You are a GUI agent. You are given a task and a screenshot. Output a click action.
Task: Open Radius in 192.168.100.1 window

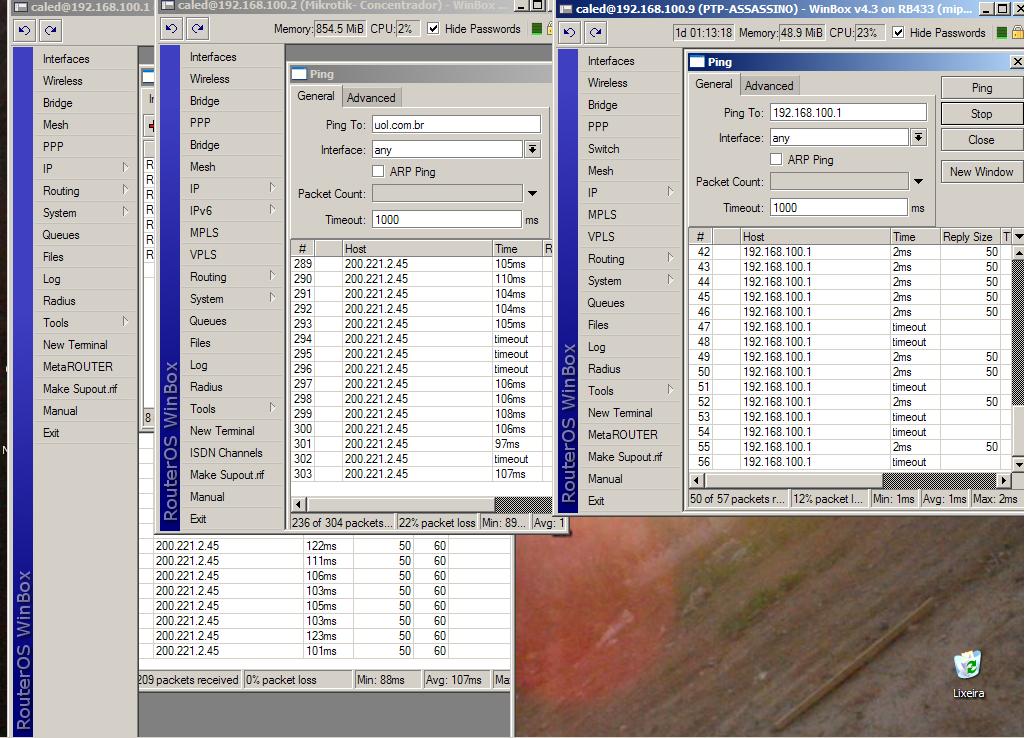coord(59,301)
